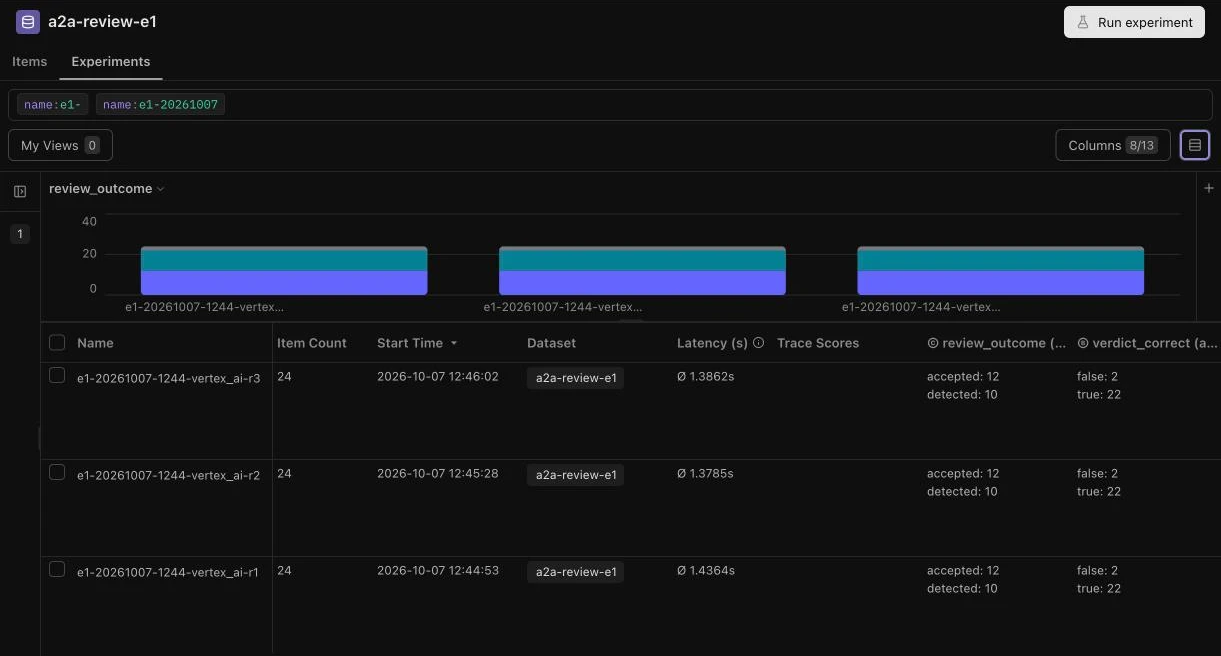This screenshot has width=1221, height=656.
Task: Tick the checkbox for the vertex_ai-r1 row
Action: [57, 569]
